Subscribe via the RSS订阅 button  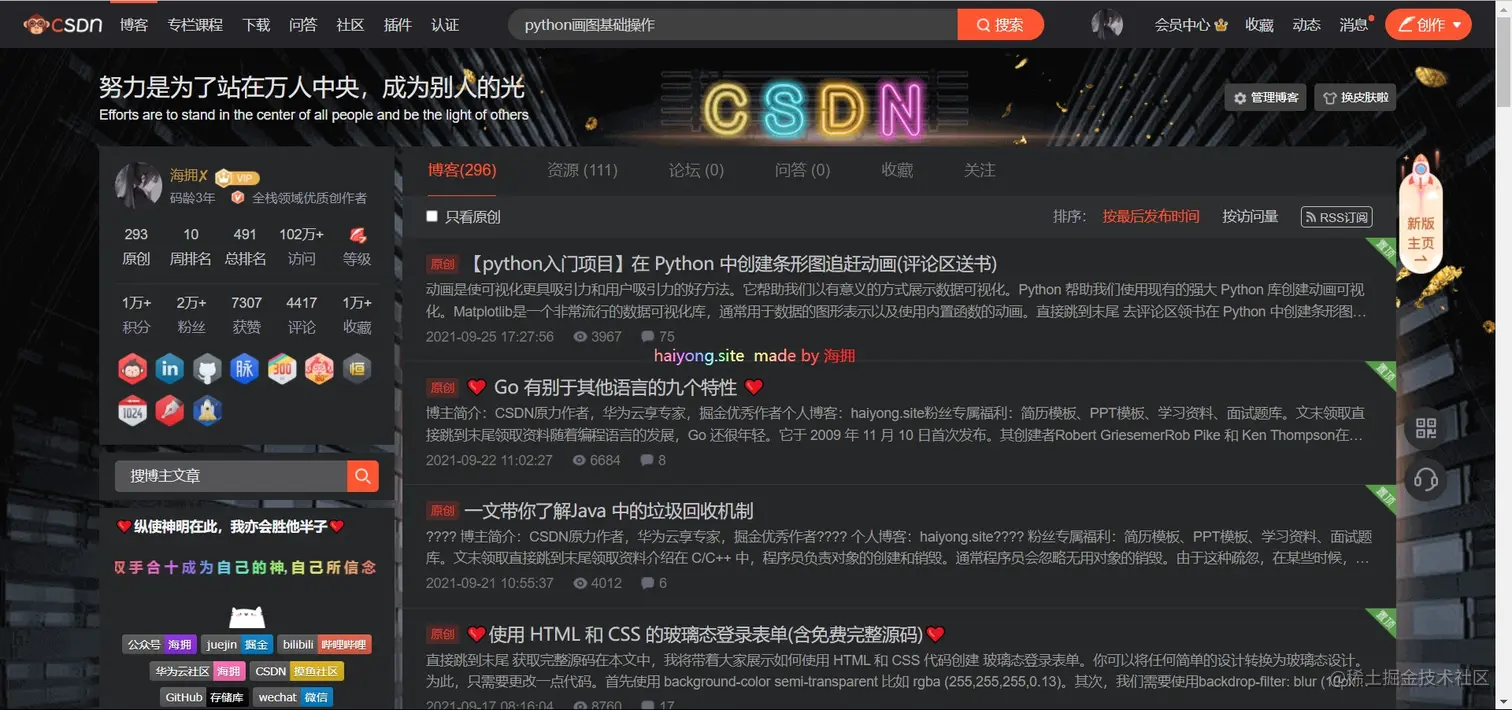pos(1336,217)
